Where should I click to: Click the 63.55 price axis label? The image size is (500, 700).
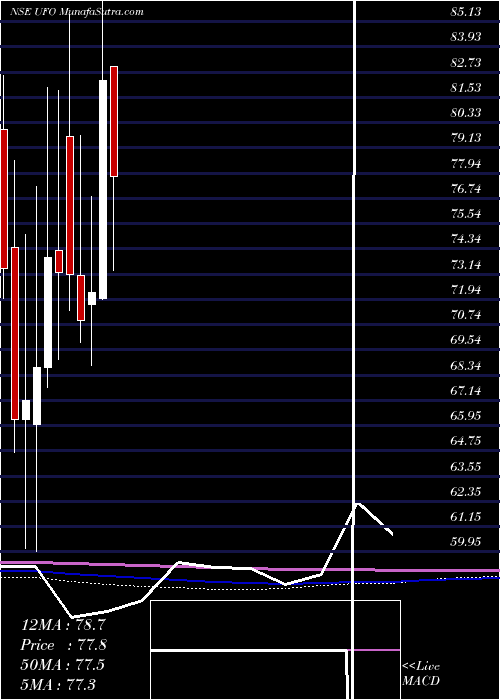(x=466, y=467)
